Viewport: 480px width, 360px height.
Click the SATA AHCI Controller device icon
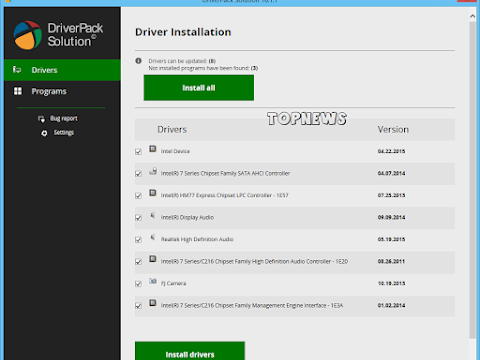click(153, 171)
